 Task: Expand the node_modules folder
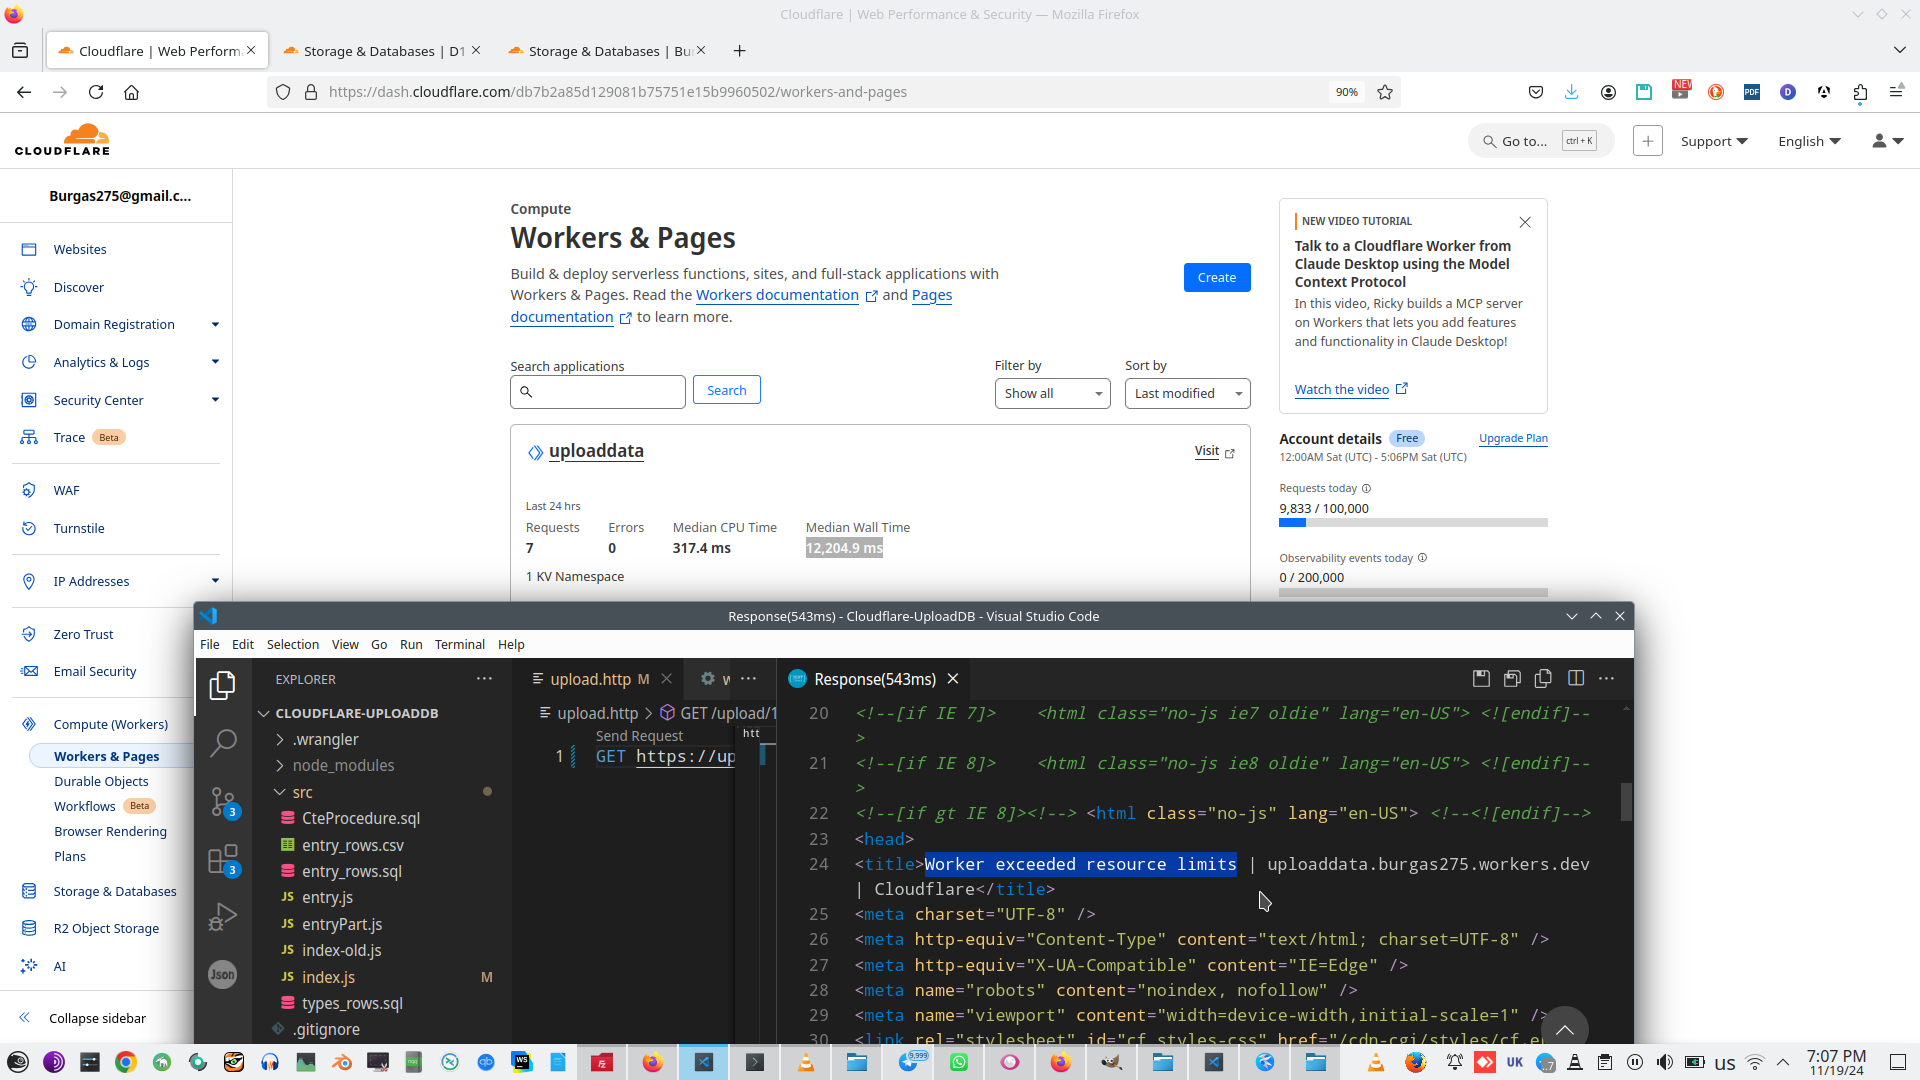344,765
